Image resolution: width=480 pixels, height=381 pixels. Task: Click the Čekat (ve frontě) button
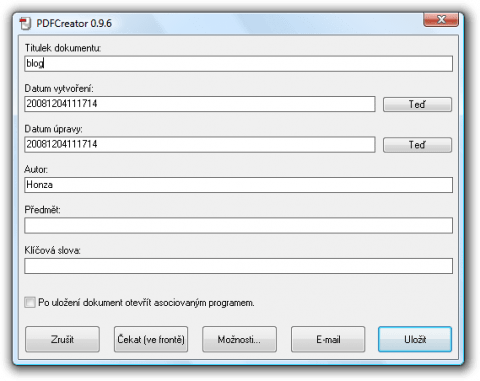(151, 339)
